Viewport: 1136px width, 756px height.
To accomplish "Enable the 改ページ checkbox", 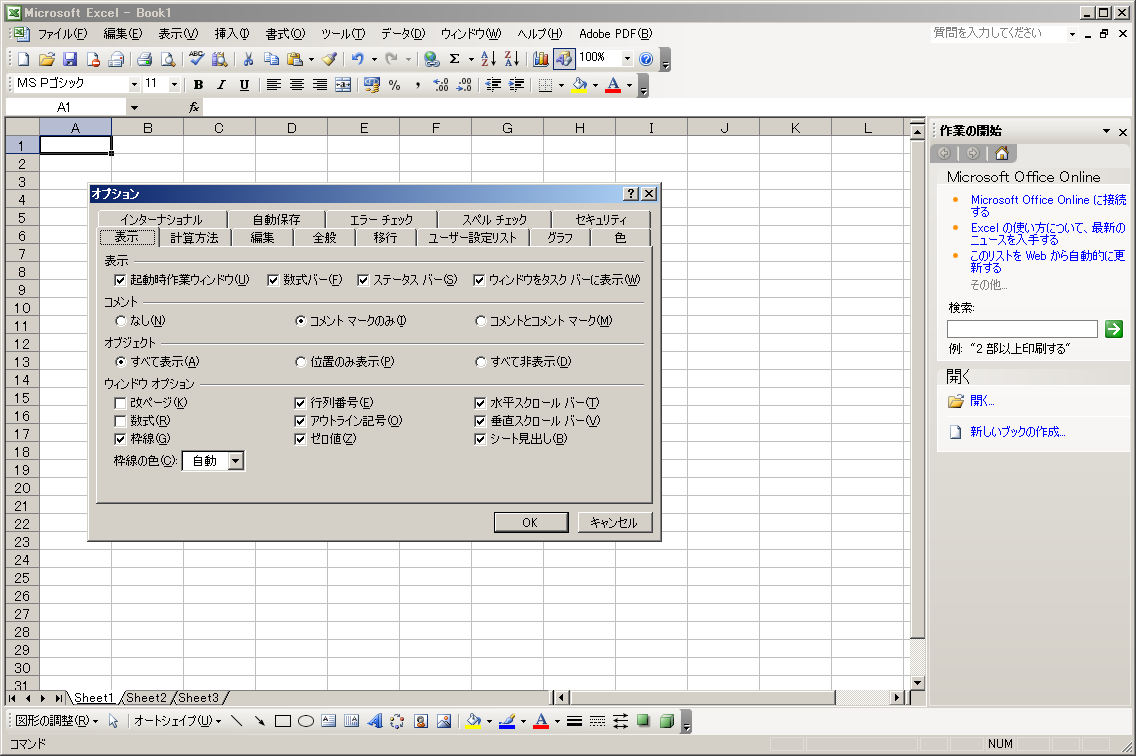I will pyautogui.click(x=121, y=403).
